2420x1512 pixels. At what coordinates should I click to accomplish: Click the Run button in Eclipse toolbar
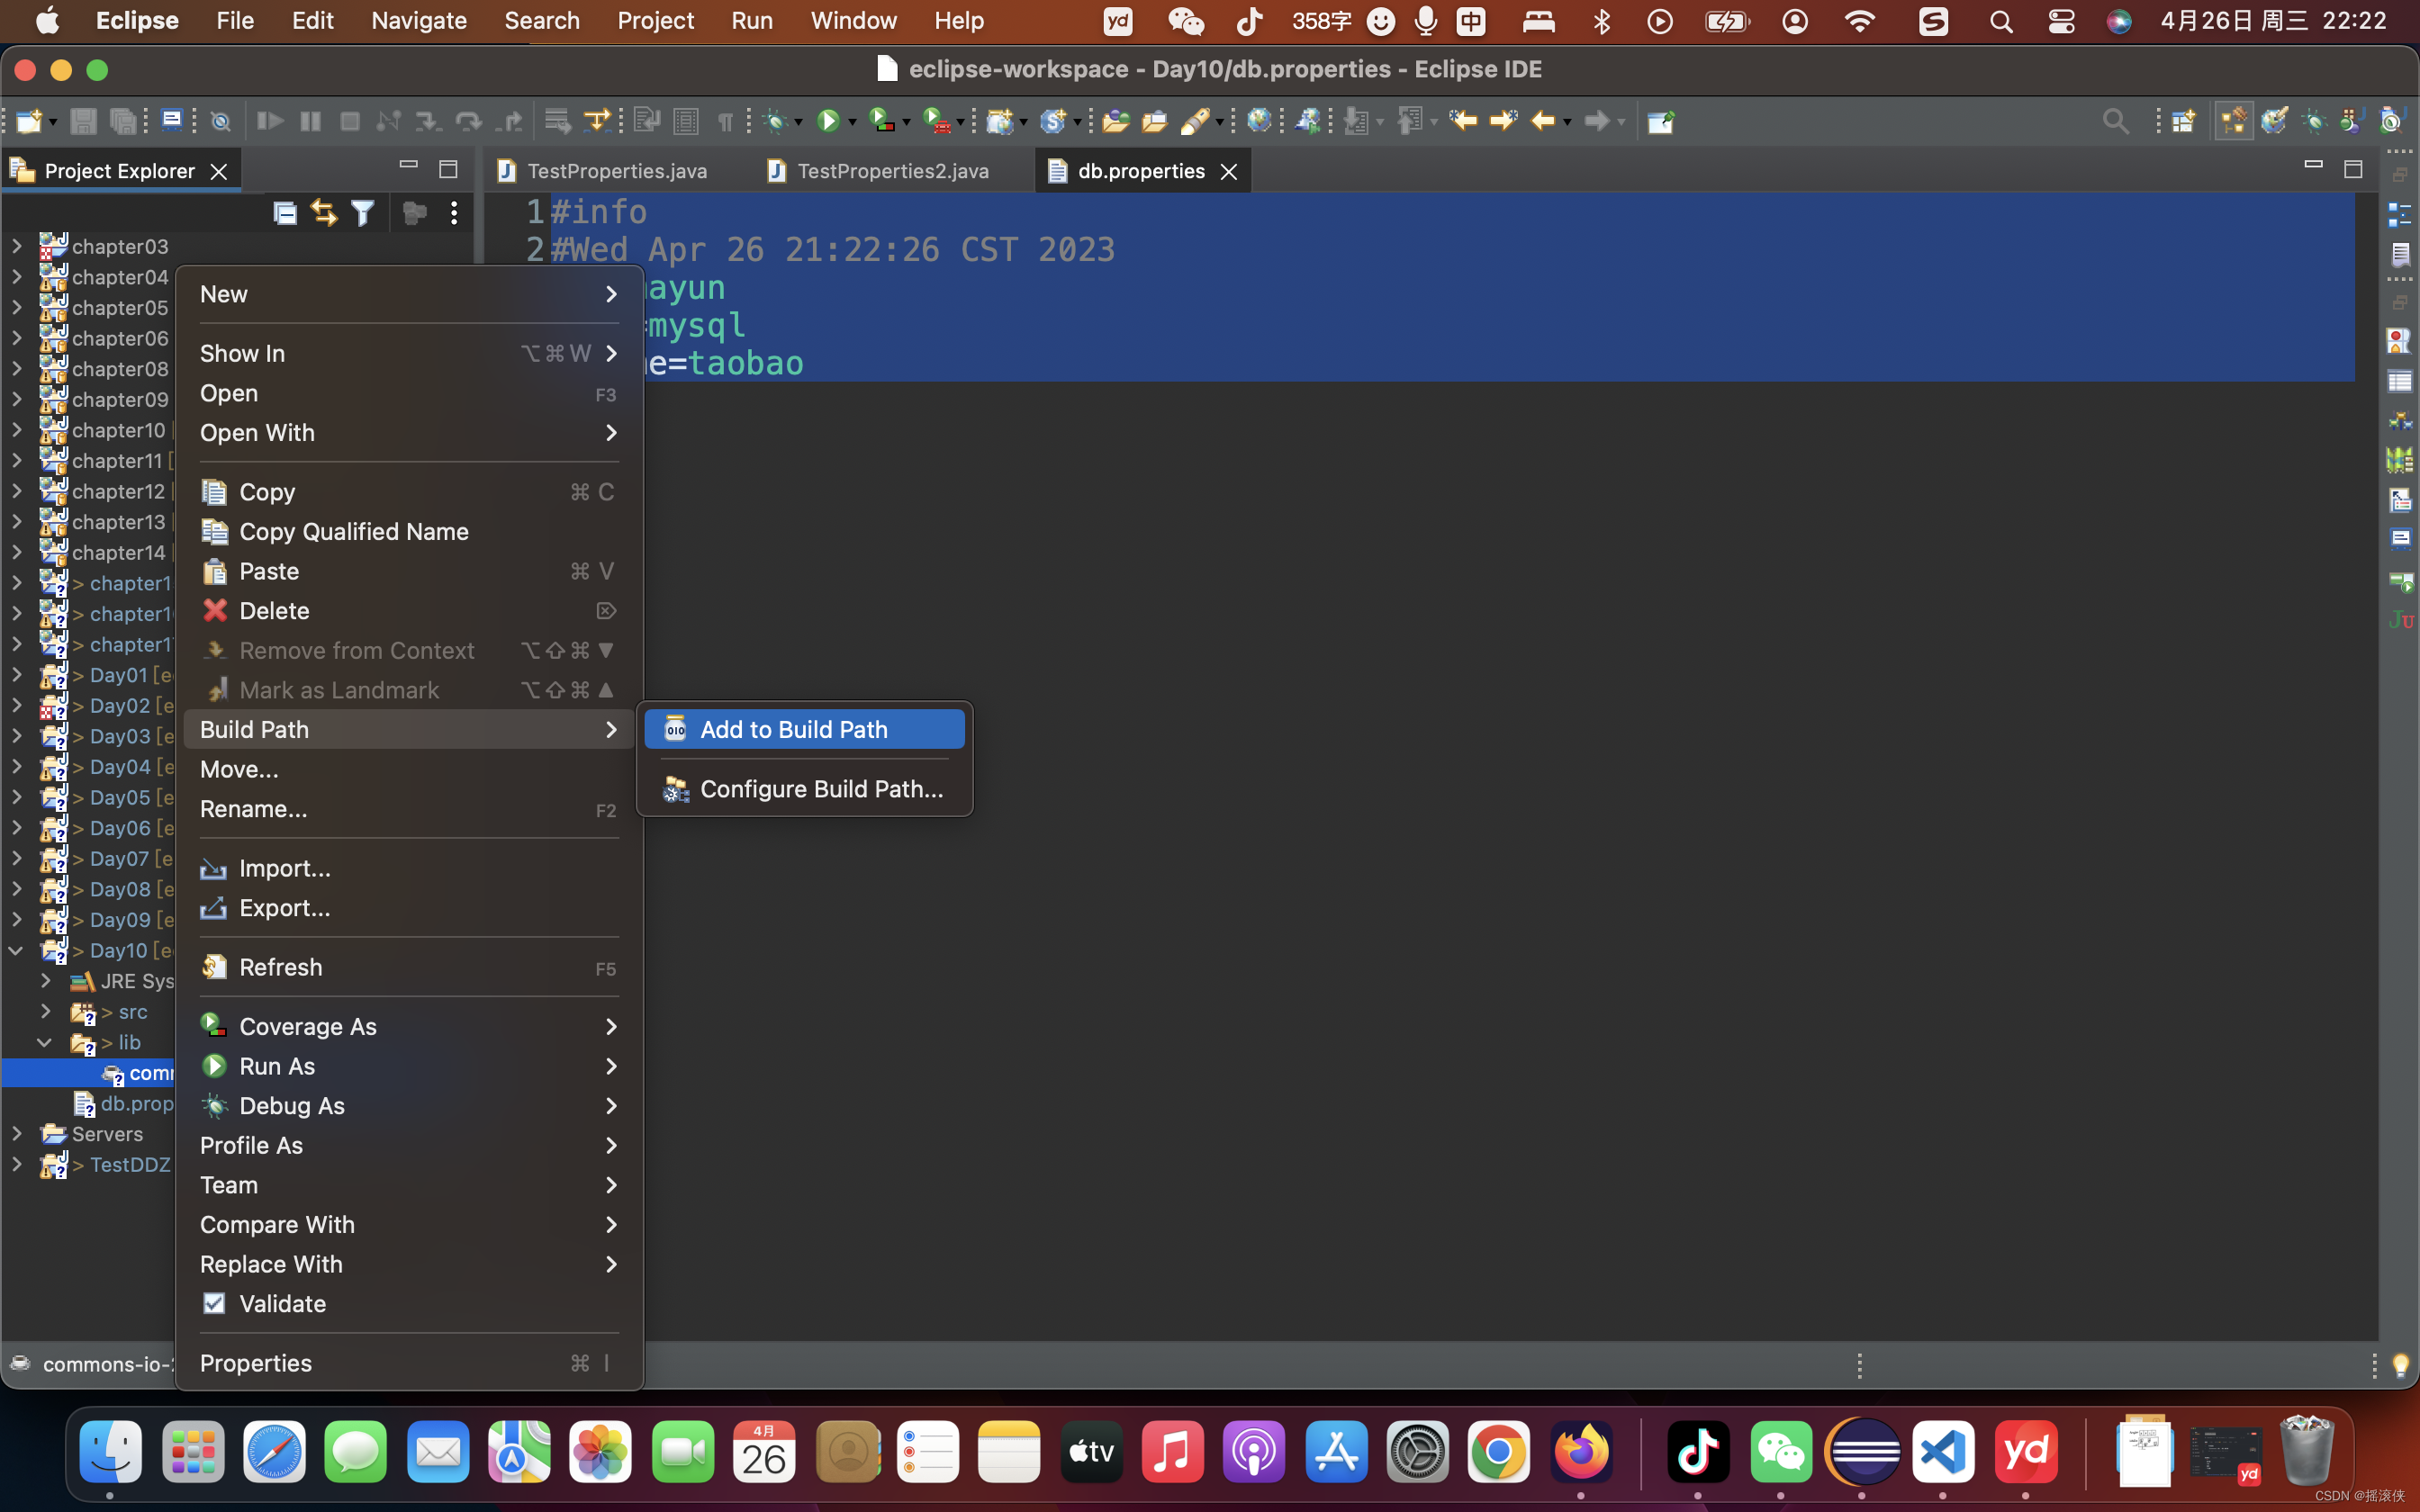tap(827, 119)
